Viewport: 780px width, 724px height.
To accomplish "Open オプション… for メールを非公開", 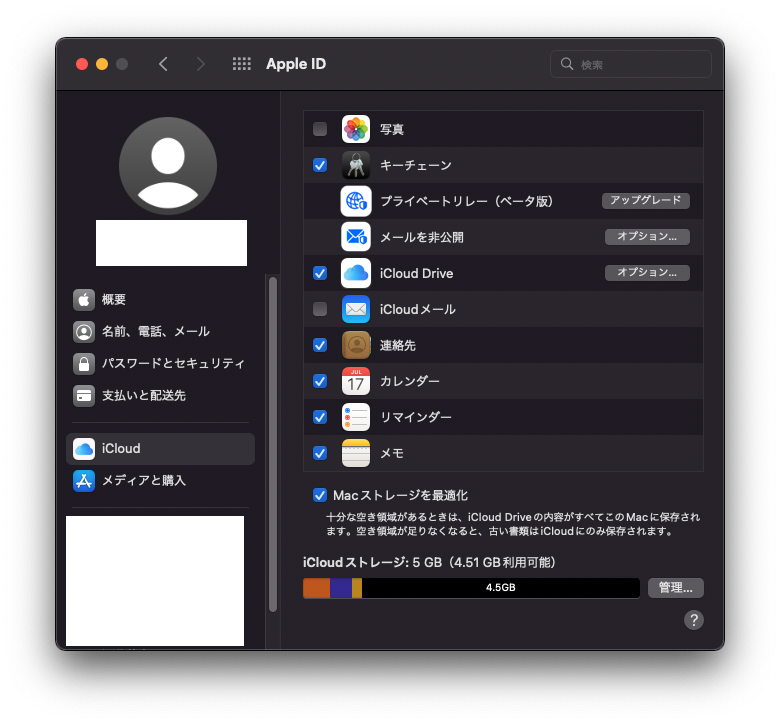I will (x=647, y=237).
